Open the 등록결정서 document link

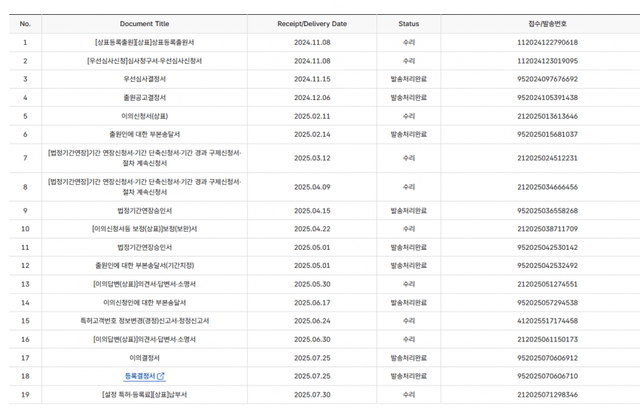point(139,376)
